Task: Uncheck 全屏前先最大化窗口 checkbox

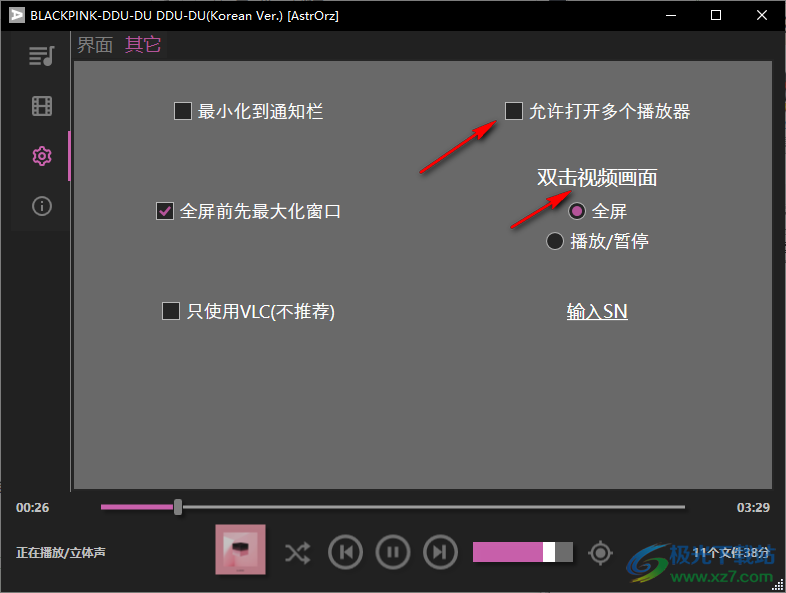Action: click(165, 211)
